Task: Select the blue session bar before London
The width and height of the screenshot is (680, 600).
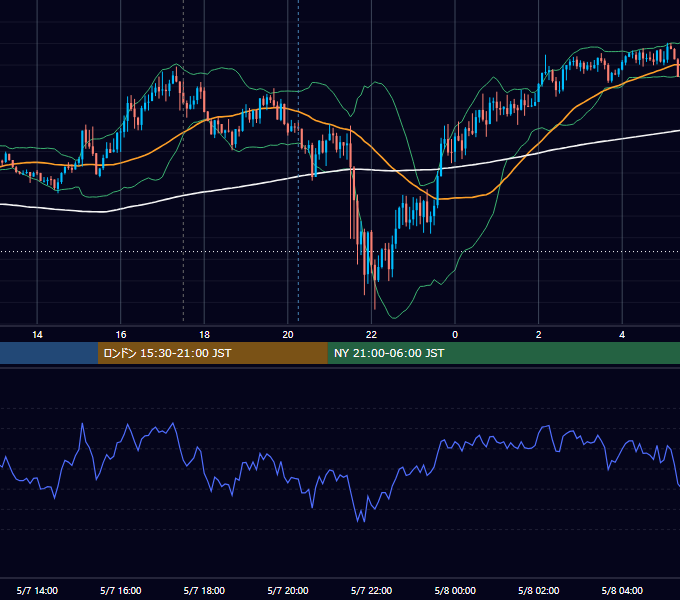Action: (x=49, y=353)
